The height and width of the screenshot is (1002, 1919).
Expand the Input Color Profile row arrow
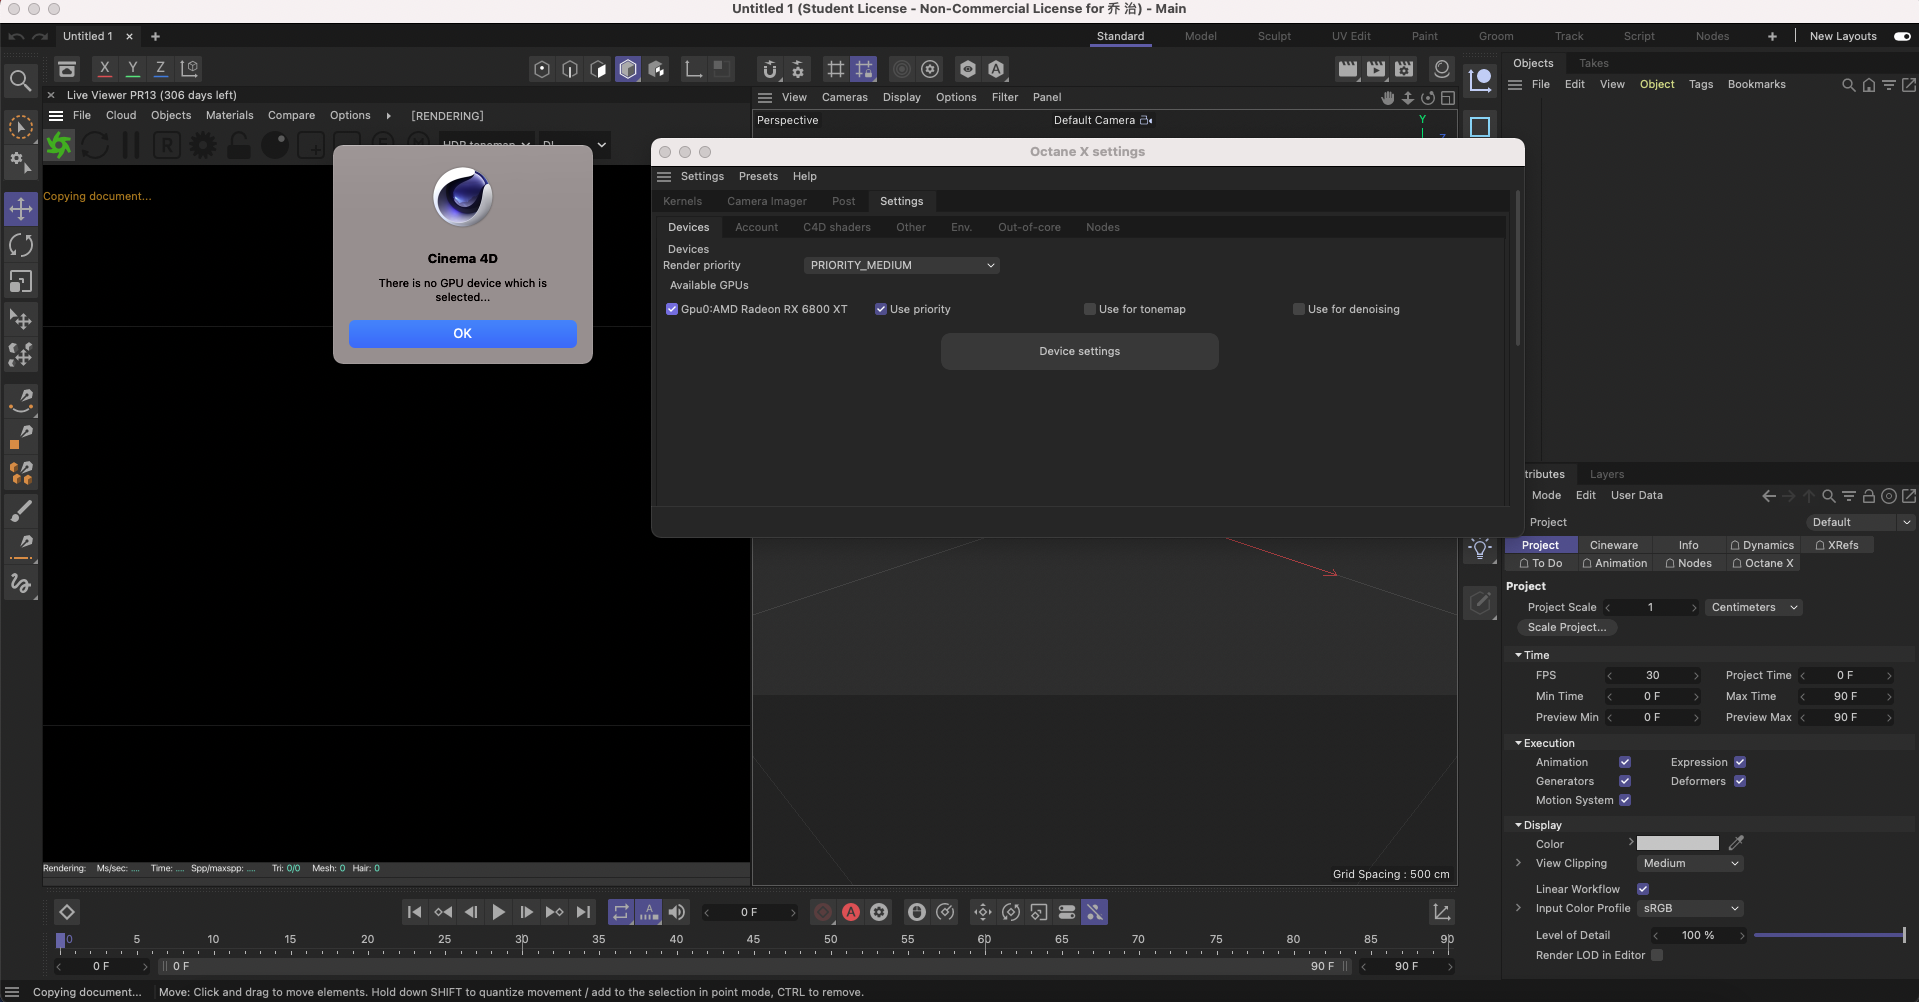tap(1518, 908)
